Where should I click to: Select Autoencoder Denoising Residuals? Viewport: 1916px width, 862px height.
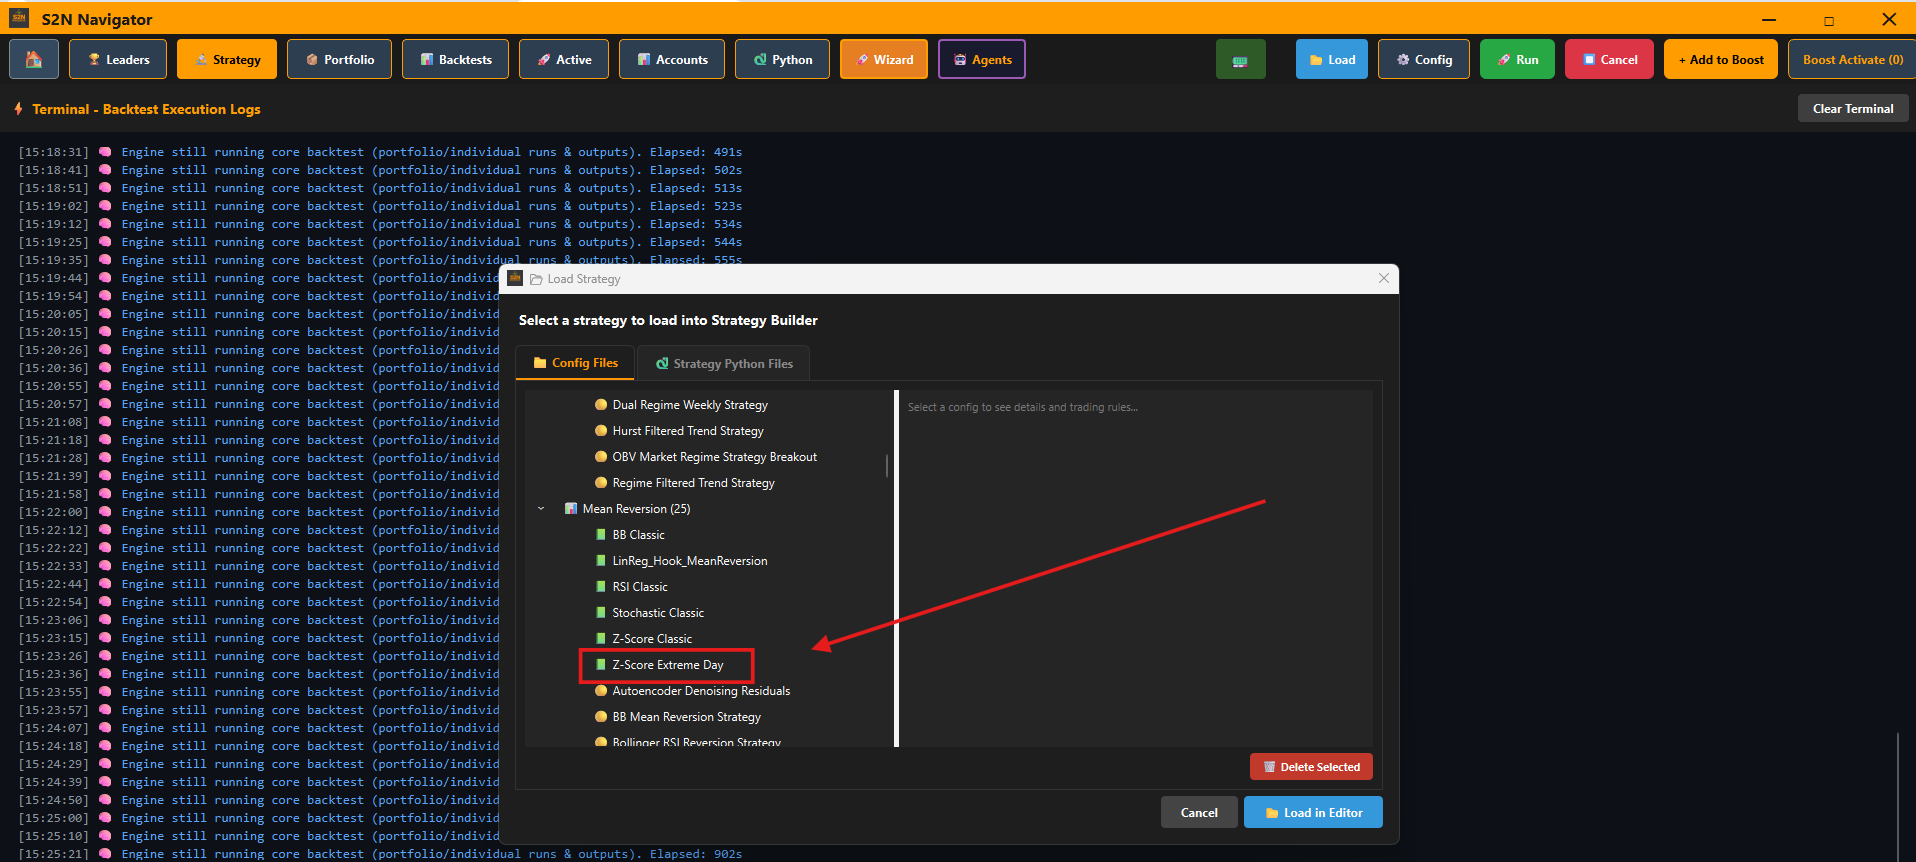tap(701, 691)
